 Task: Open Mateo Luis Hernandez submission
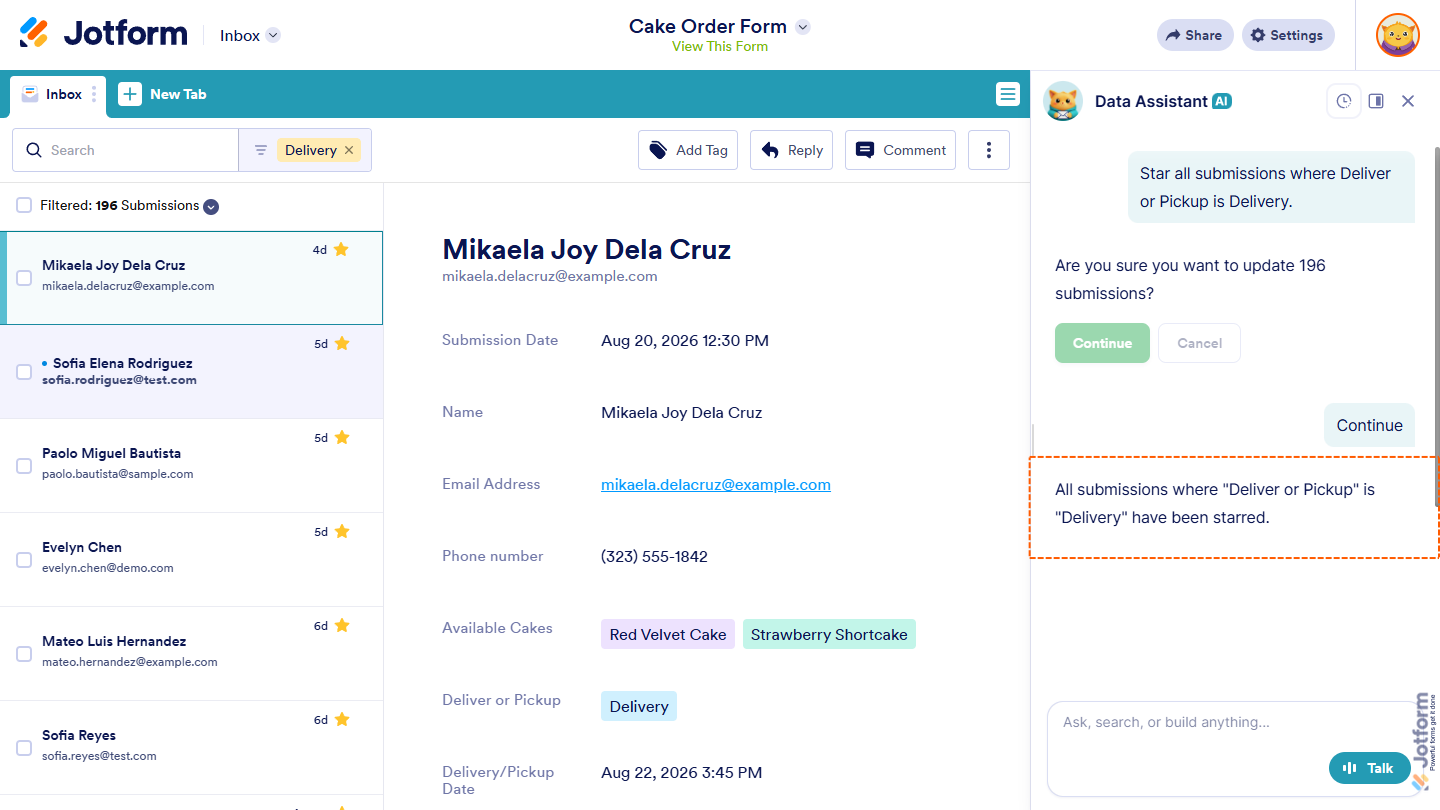pyautogui.click(x=191, y=654)
